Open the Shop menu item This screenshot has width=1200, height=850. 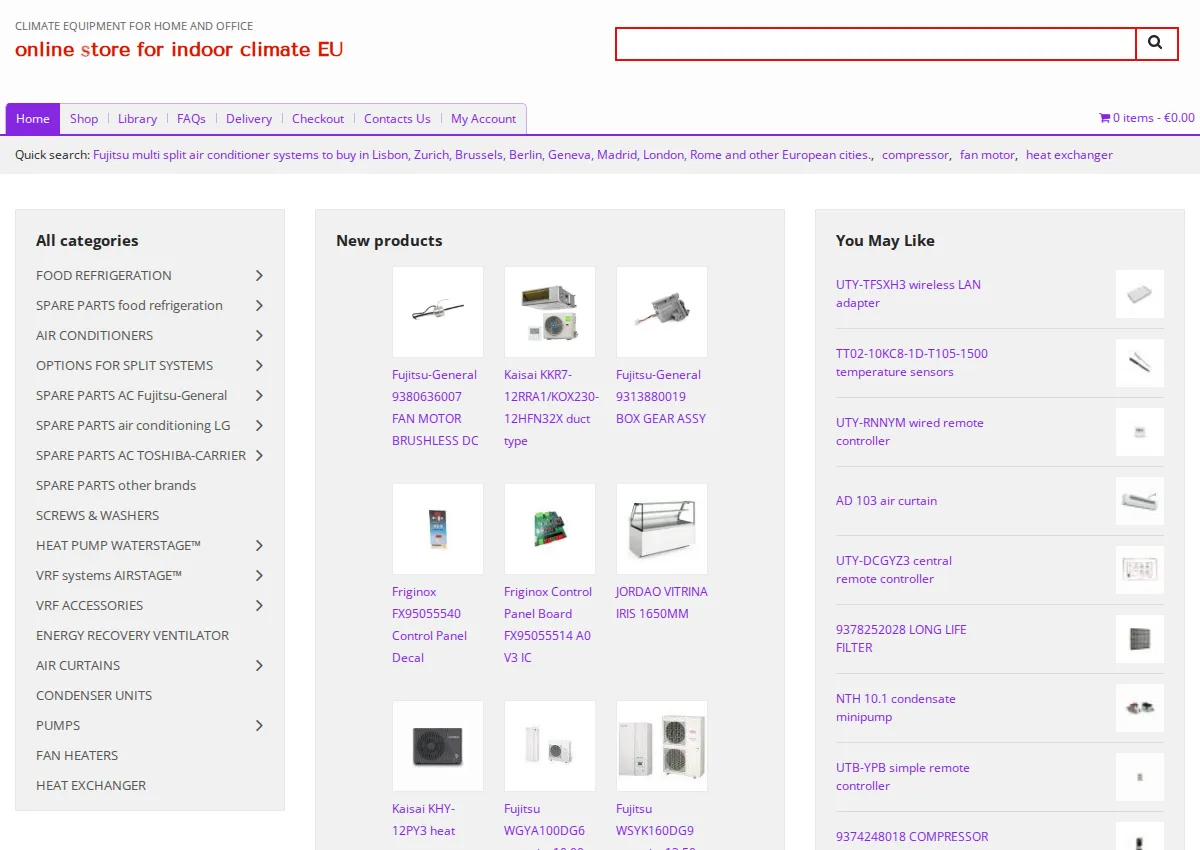tap(84, 118)
